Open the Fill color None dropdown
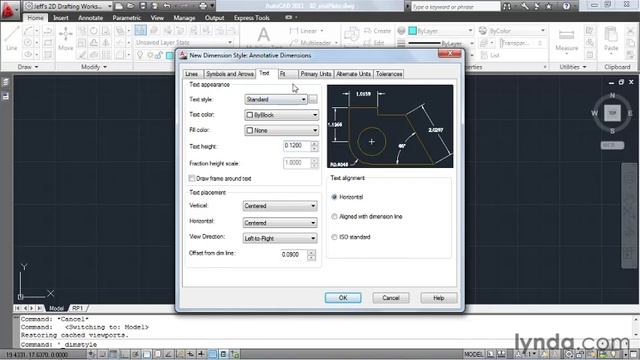This screenshot has width=640, height=360. coord(281,131)
